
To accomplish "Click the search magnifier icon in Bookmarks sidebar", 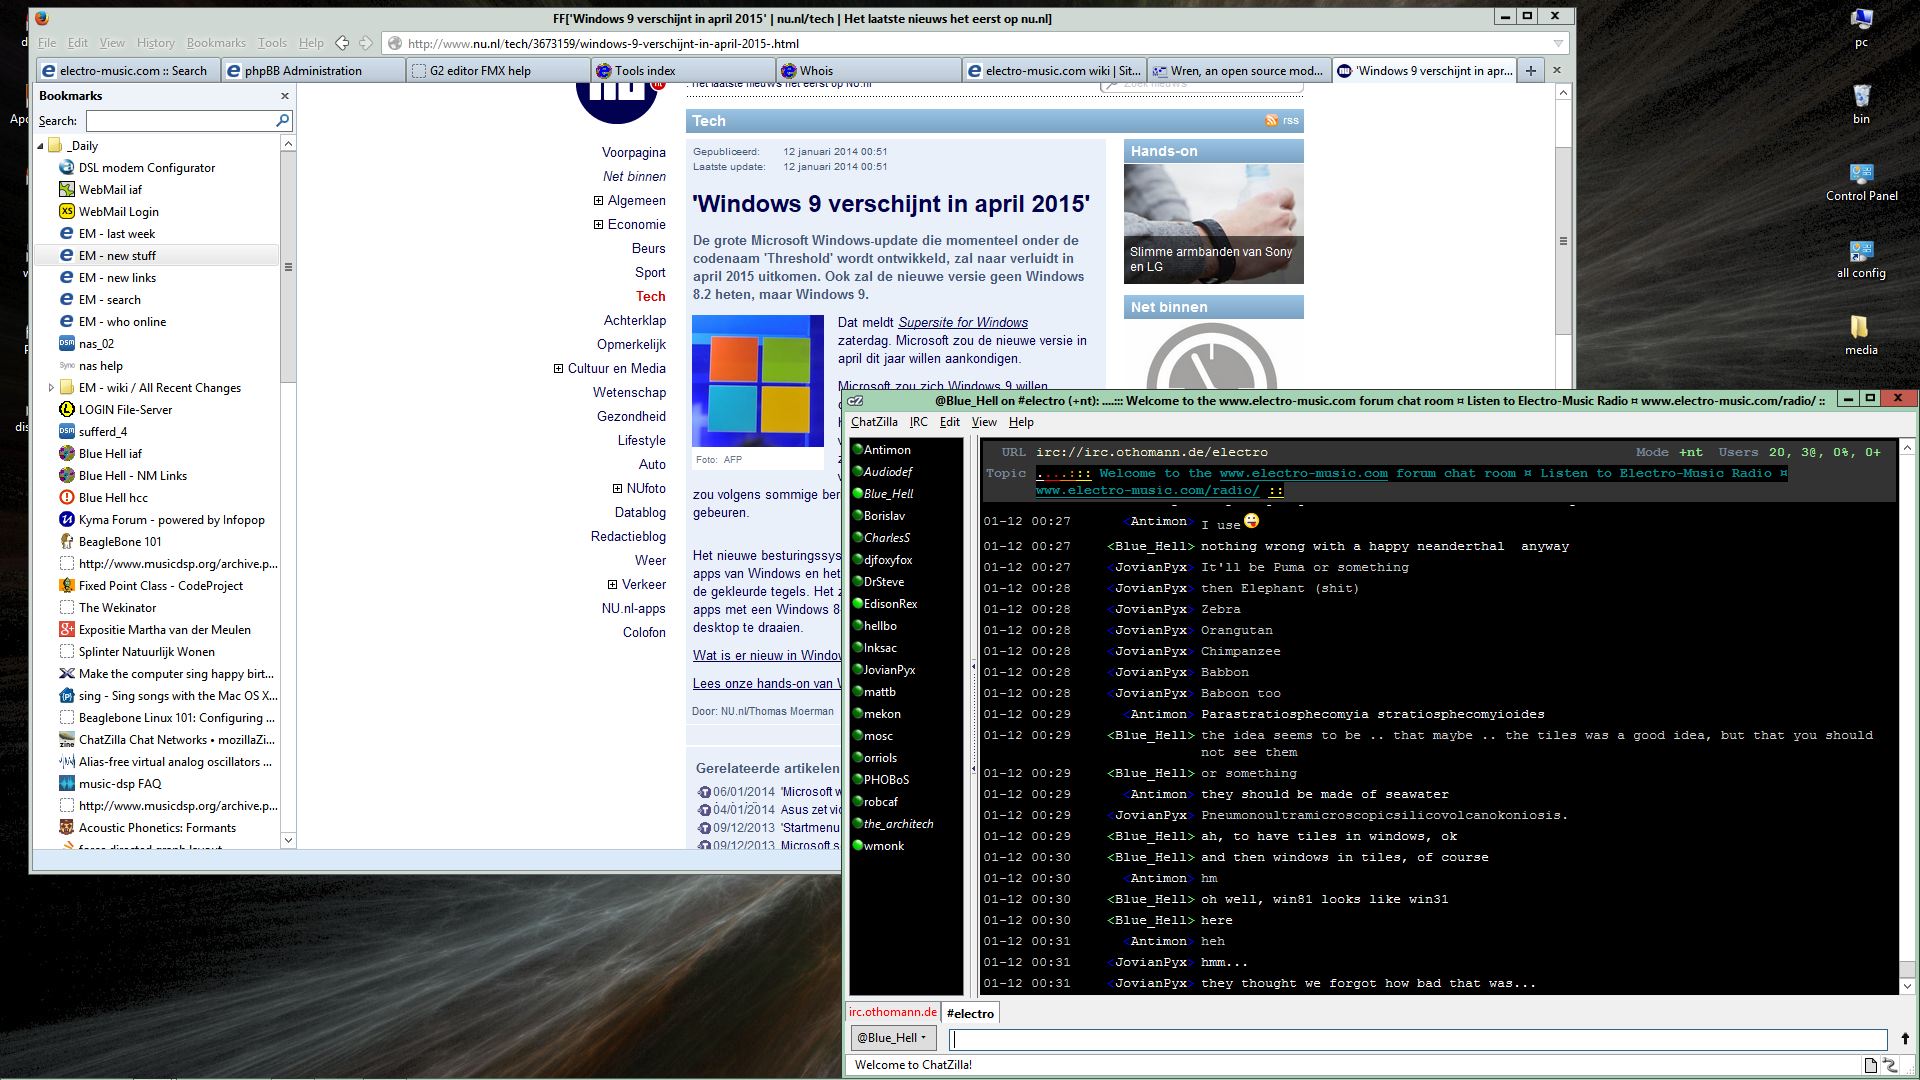I will point(282,121).
